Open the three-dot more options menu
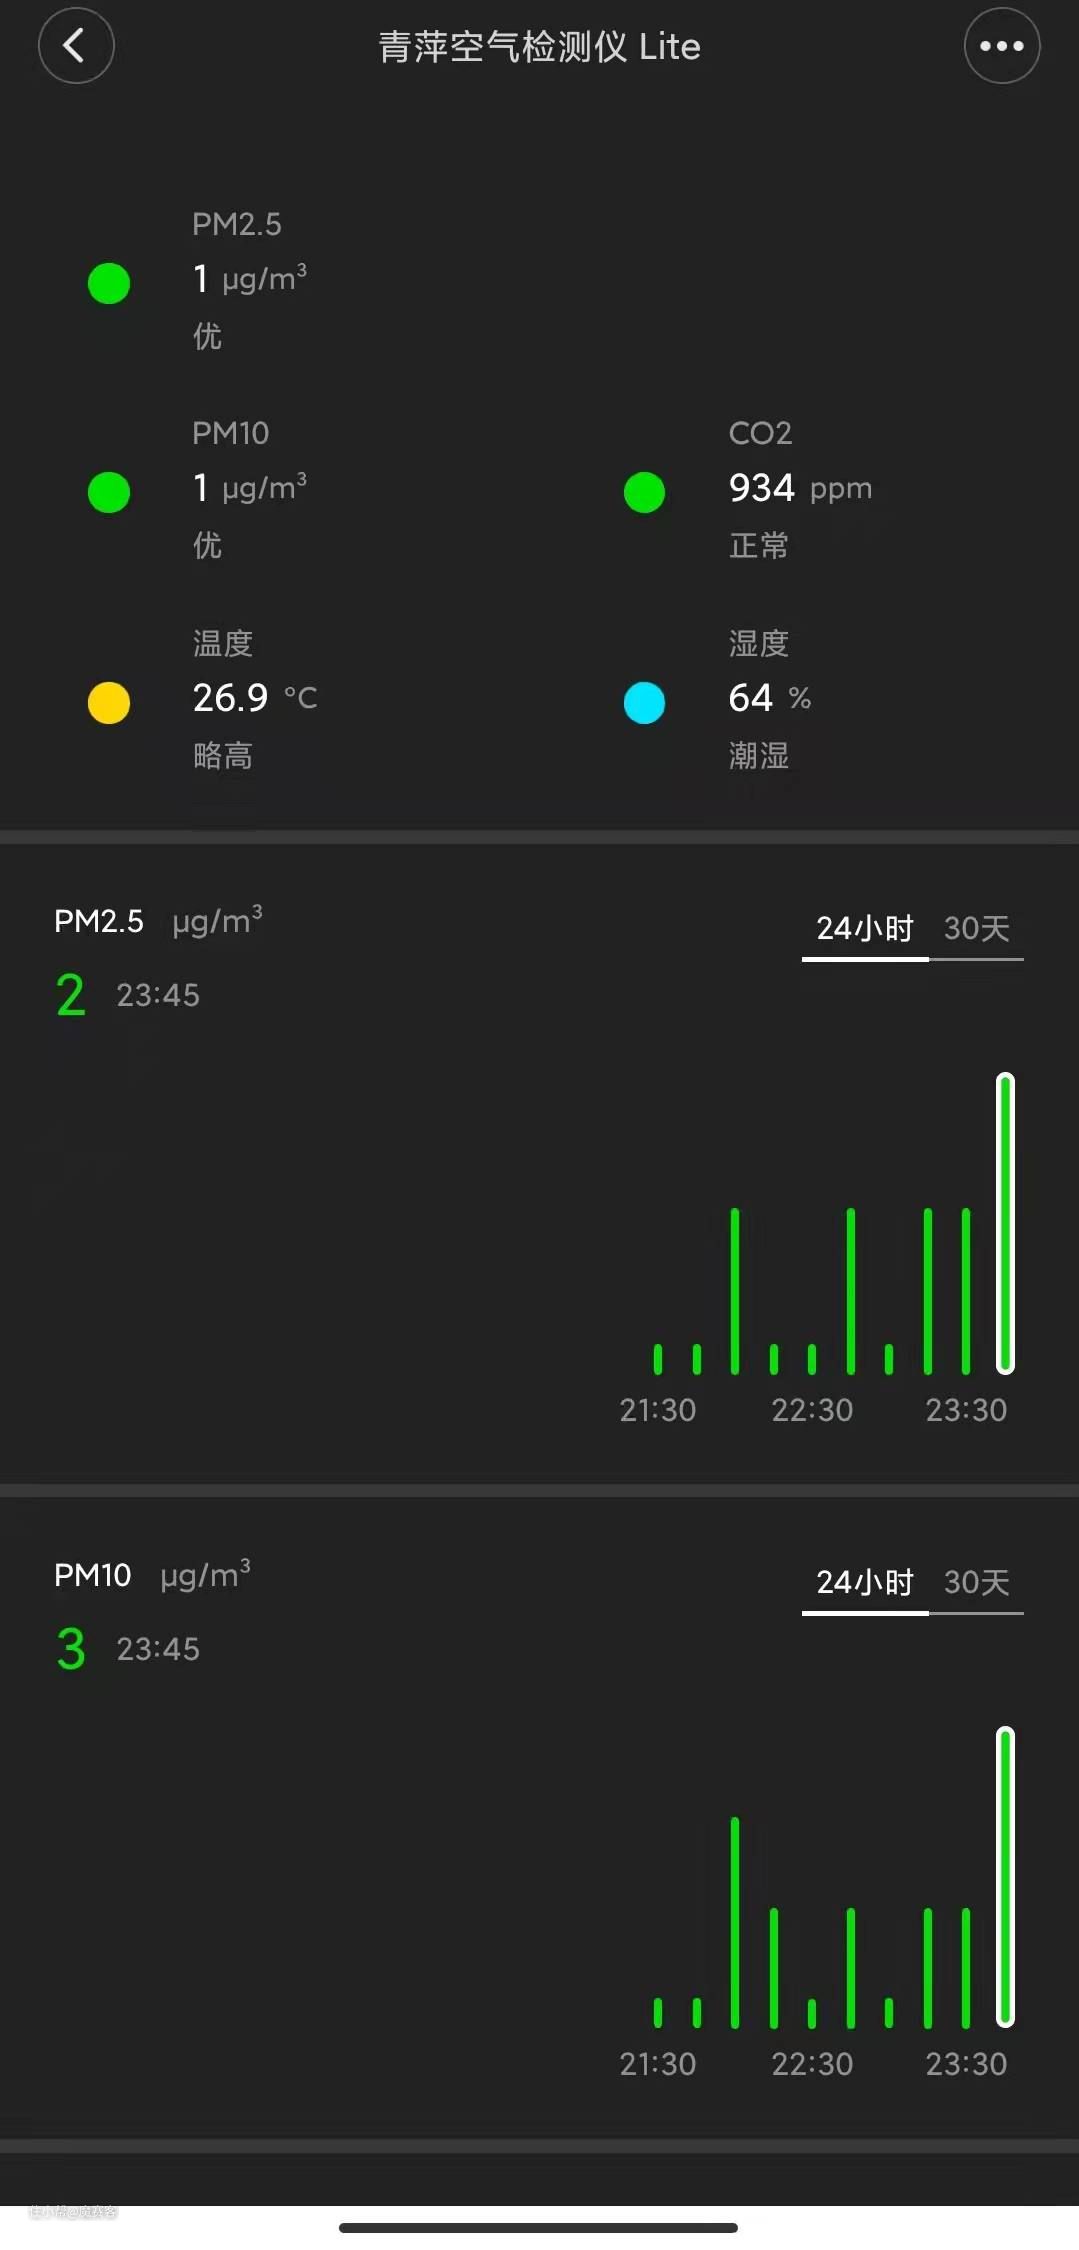This screenshot has width=1079, height=2250. point(1001,46)
